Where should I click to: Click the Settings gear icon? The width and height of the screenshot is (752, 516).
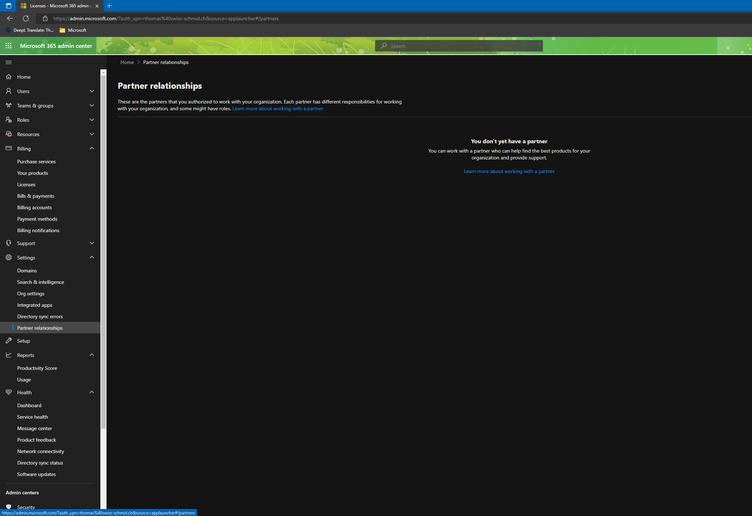[9, 258]
